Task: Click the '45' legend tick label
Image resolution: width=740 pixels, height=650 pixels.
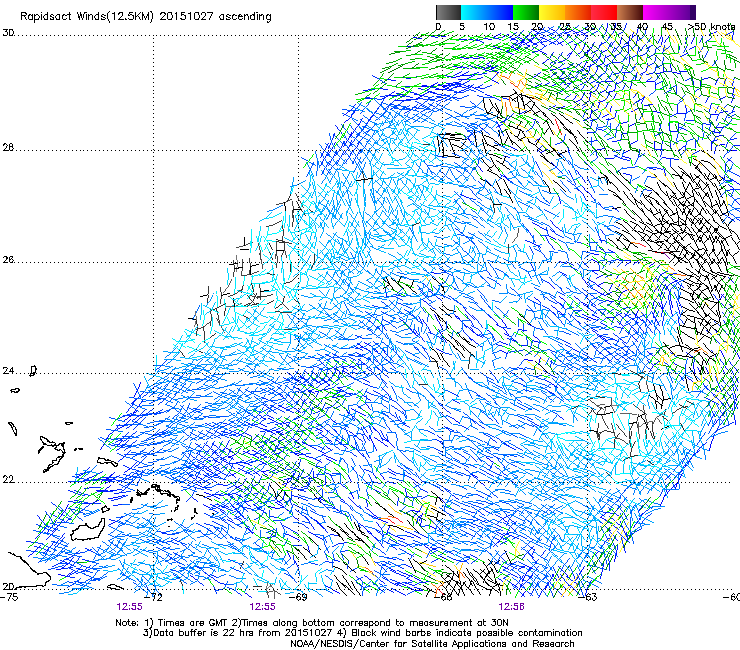Action: [x=667, y=27]
